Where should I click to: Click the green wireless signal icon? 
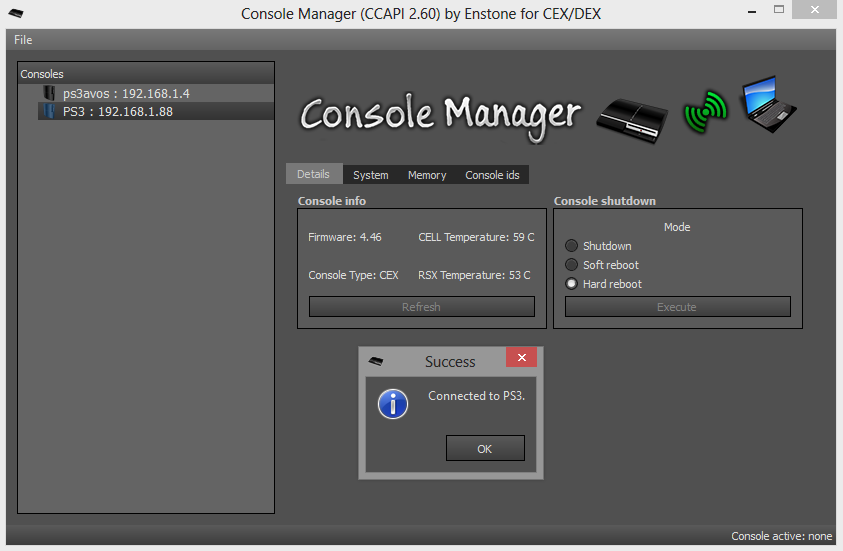(705, 112)
